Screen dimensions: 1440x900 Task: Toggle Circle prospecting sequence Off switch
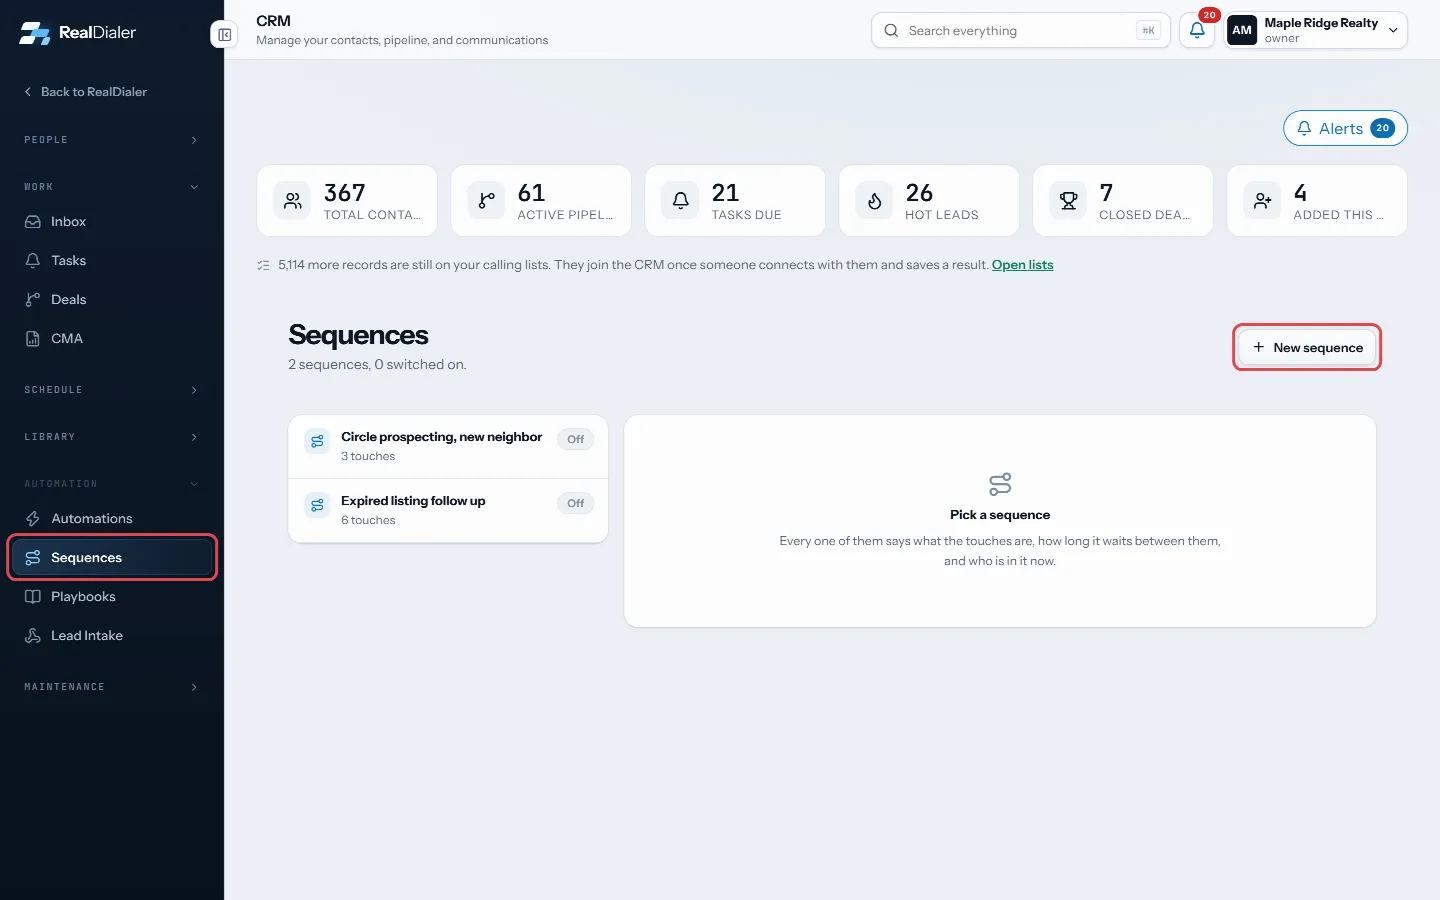tap(575, 439)
